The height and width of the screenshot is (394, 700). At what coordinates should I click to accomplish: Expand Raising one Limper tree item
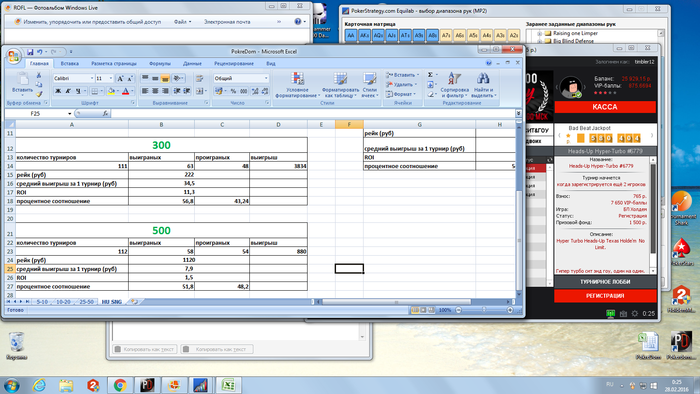click(539, 33)
